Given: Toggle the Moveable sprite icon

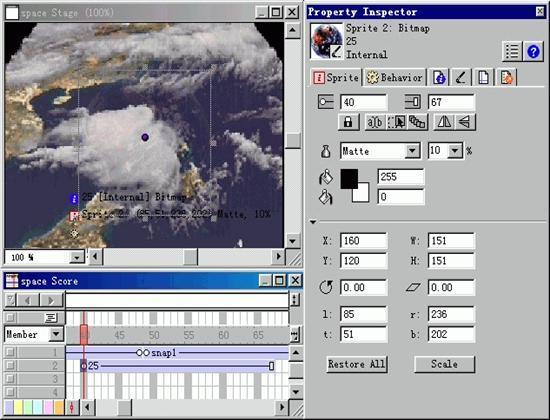Looking at the screenshot, I should click(396, 122).
